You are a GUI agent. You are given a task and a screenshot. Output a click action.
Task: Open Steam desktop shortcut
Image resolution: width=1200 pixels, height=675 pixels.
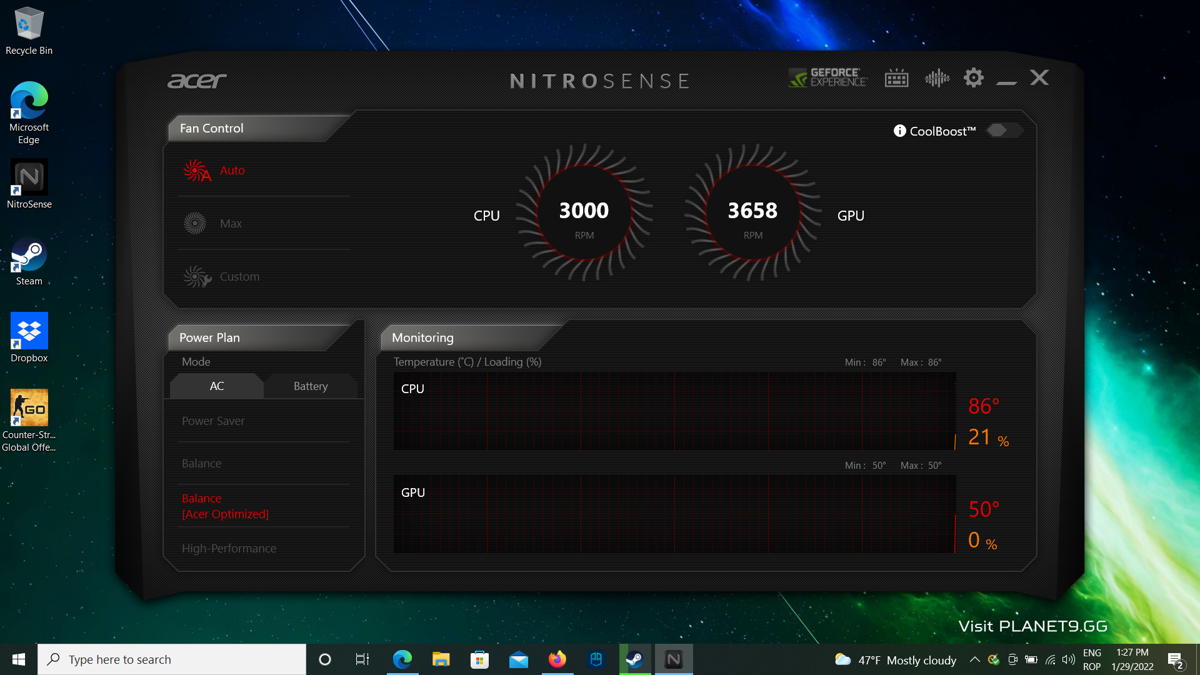(29, 261)
